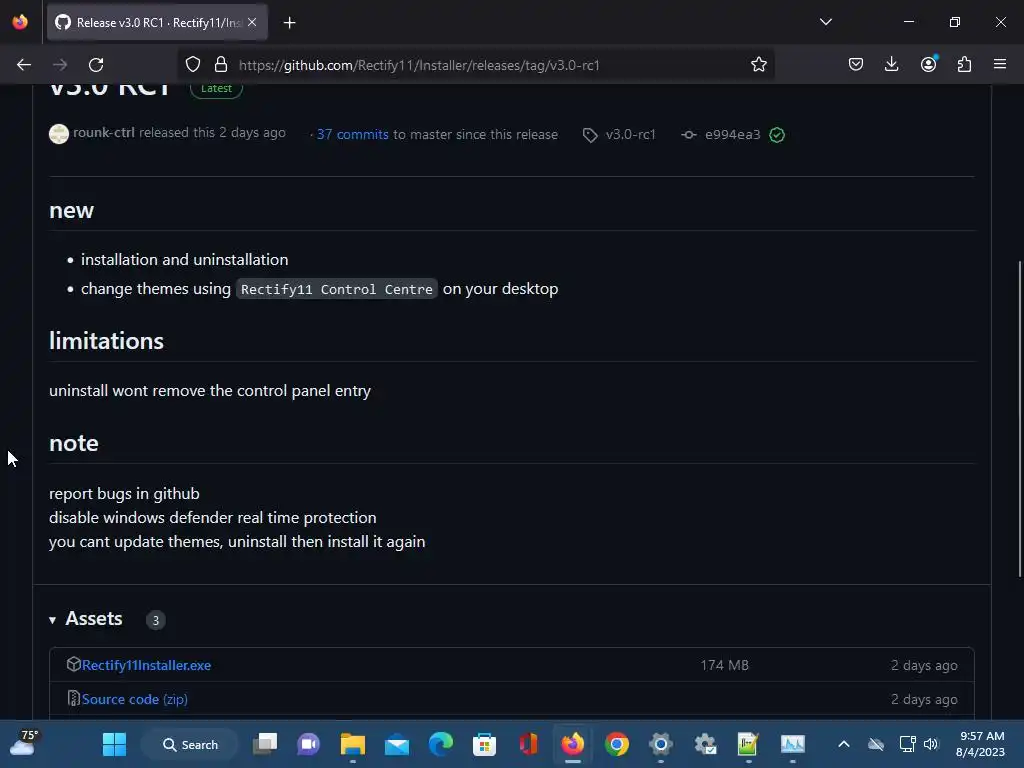Open Microsoft Store from taskbar
Screen dimensions: 1024x768
click(485, 744)
